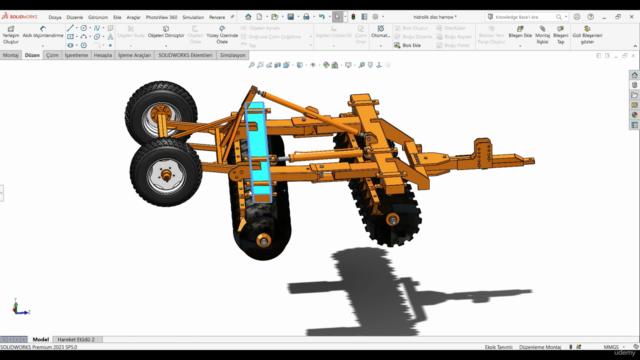Open the Design Library task pane tab
Screen dimensions: 640x360
(x=634, y=85)
